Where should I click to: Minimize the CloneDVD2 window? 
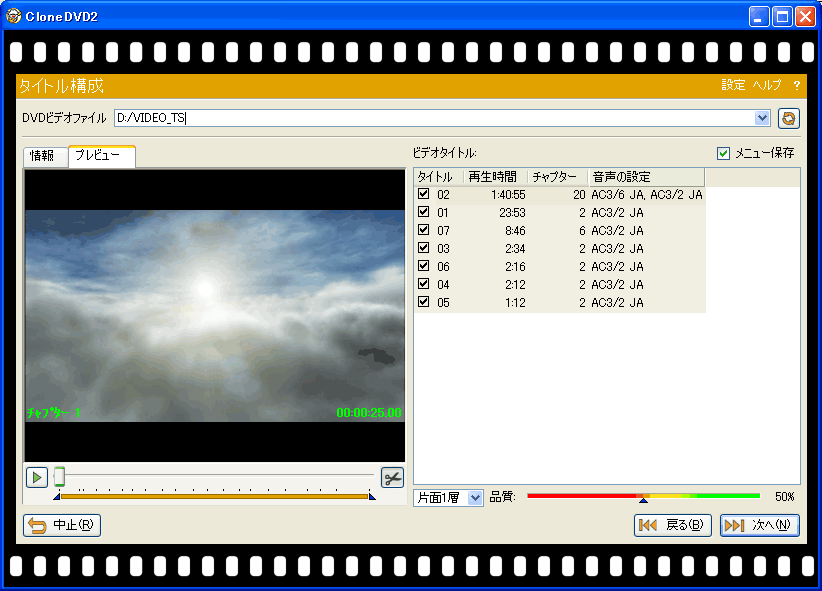(759, 17)
